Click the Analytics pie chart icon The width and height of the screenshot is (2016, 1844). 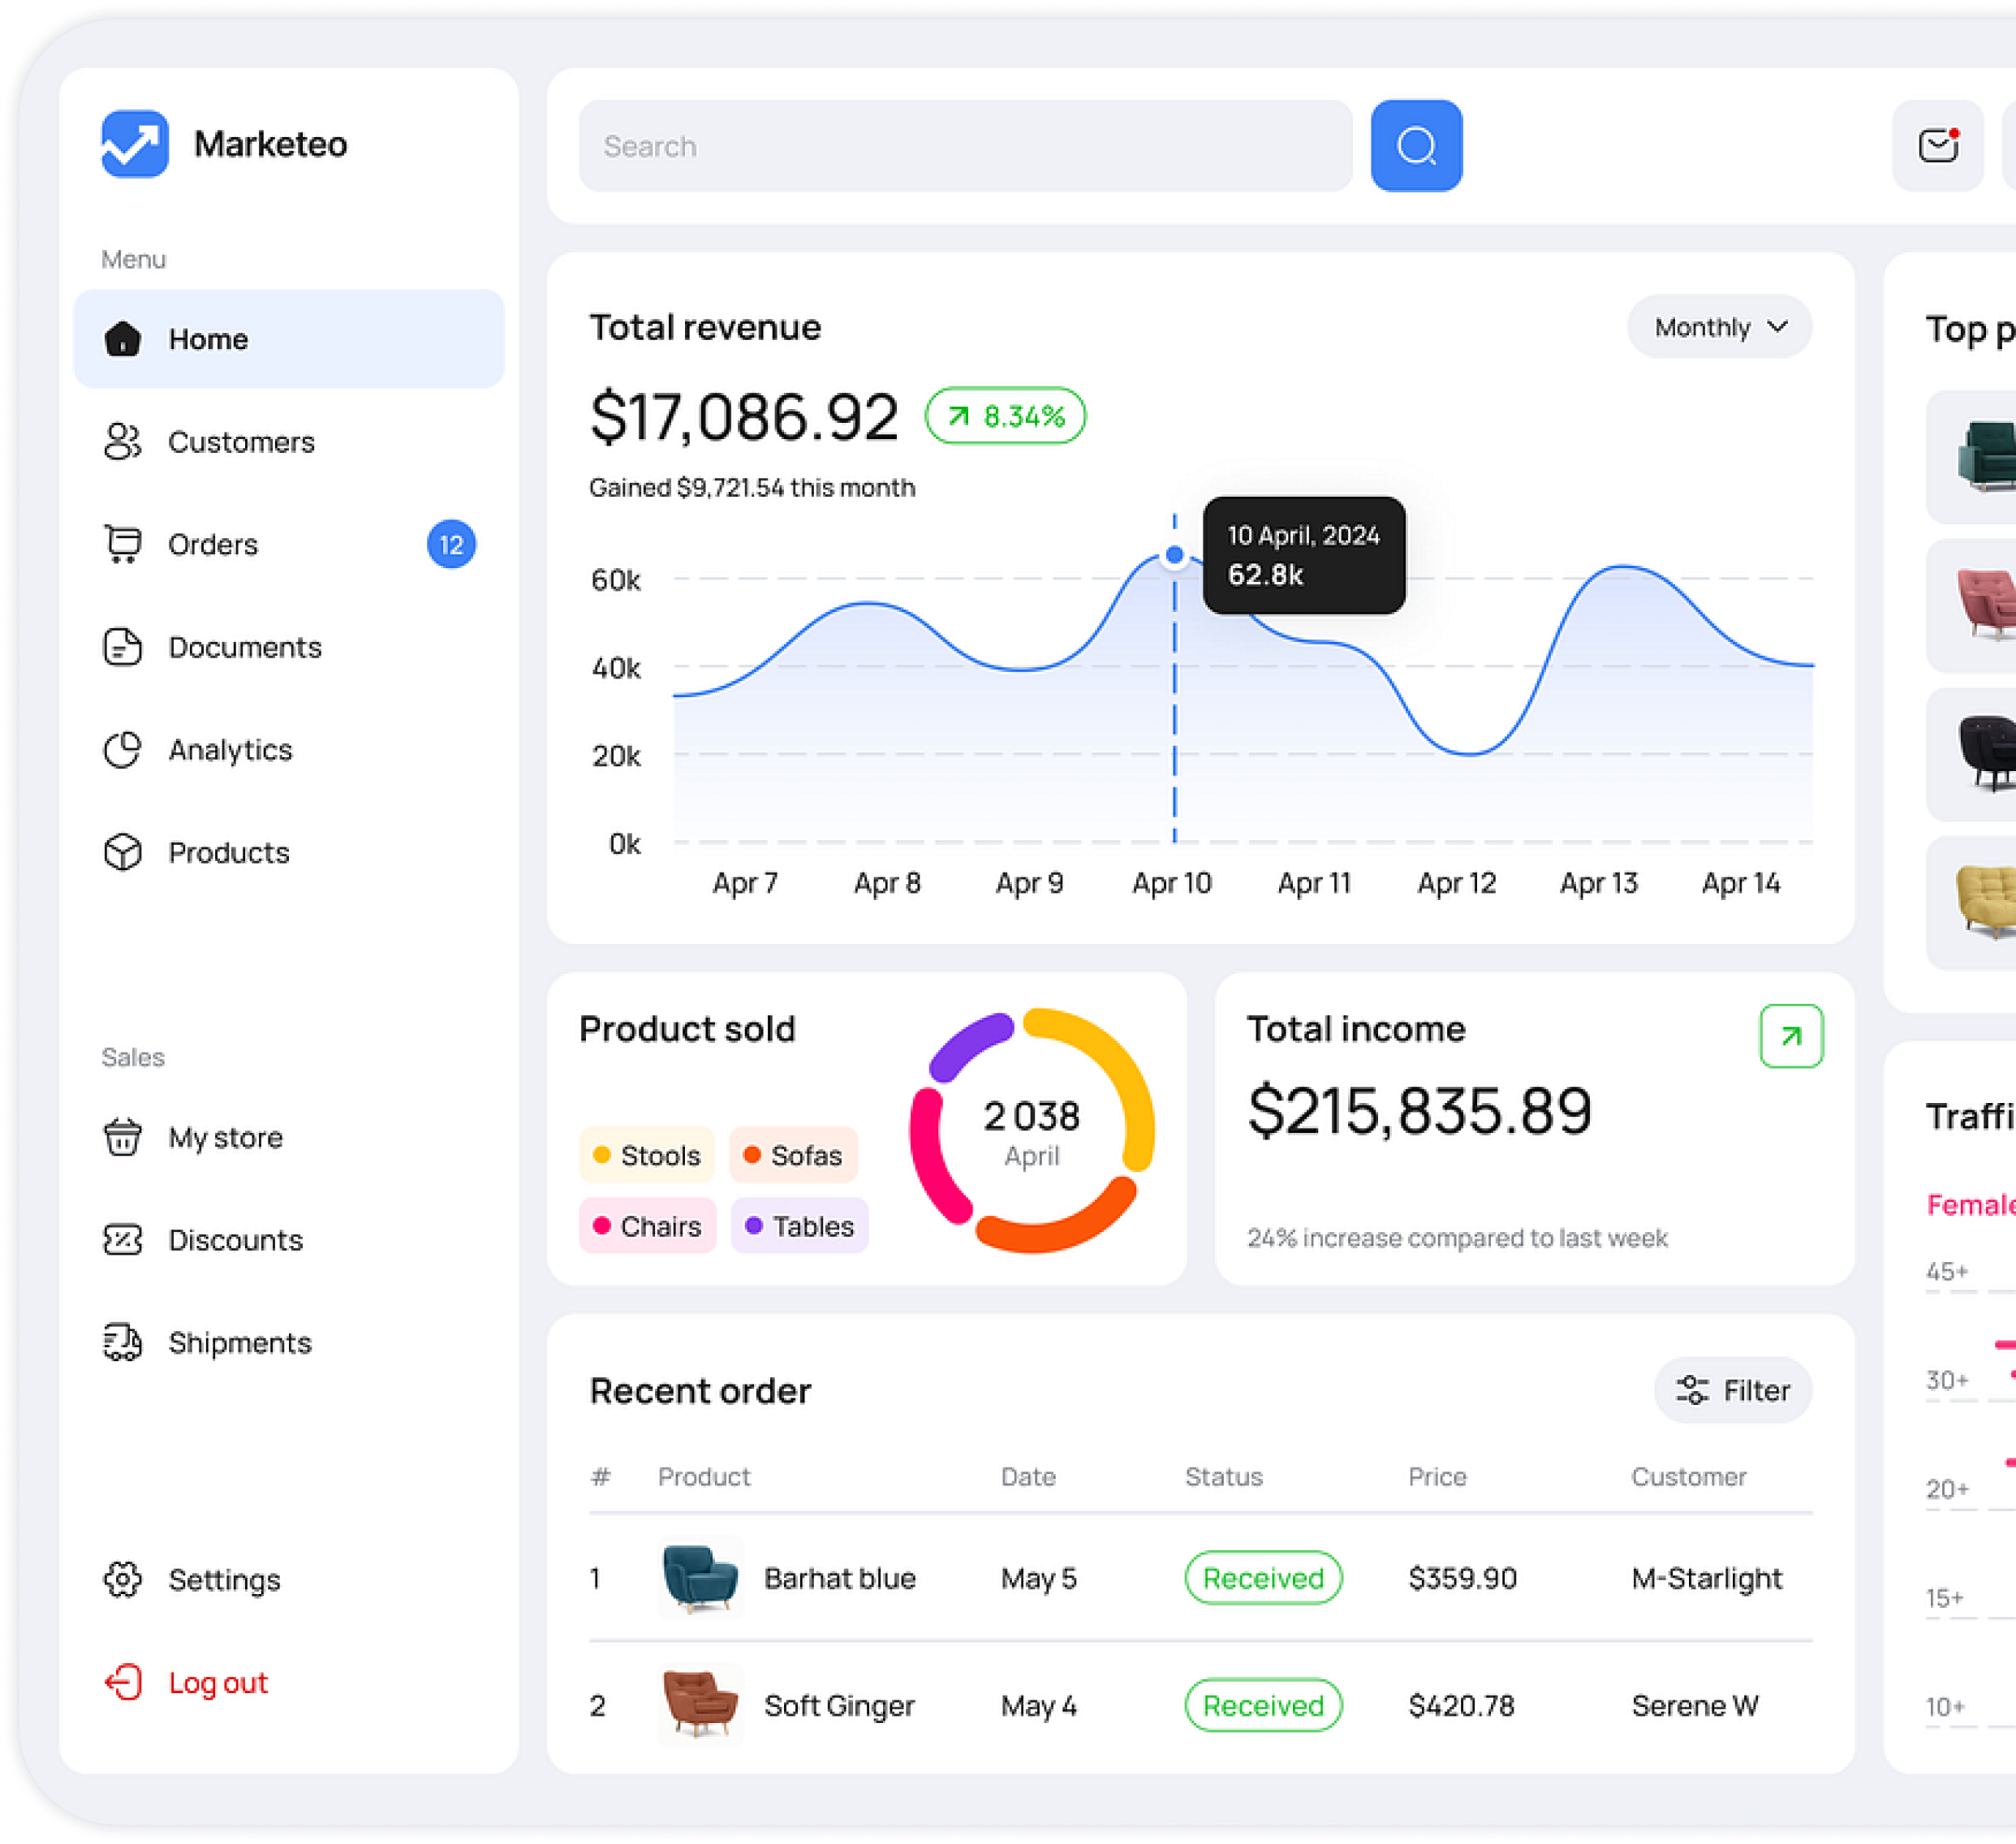click(123, 750)
